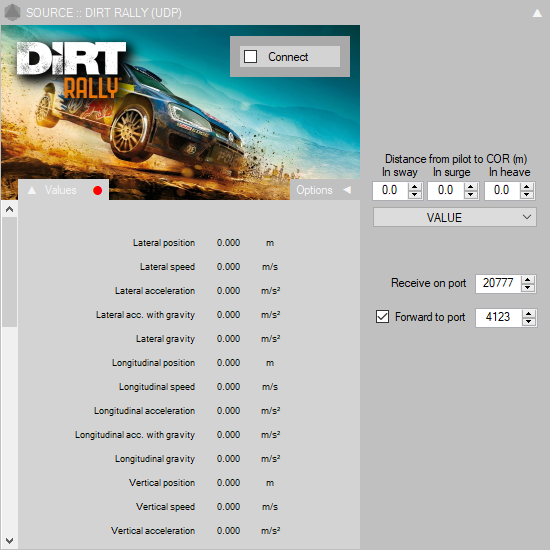Decrement the Forward to port number
This screenshot has height=550, width=550.
[x=529, y=322]
